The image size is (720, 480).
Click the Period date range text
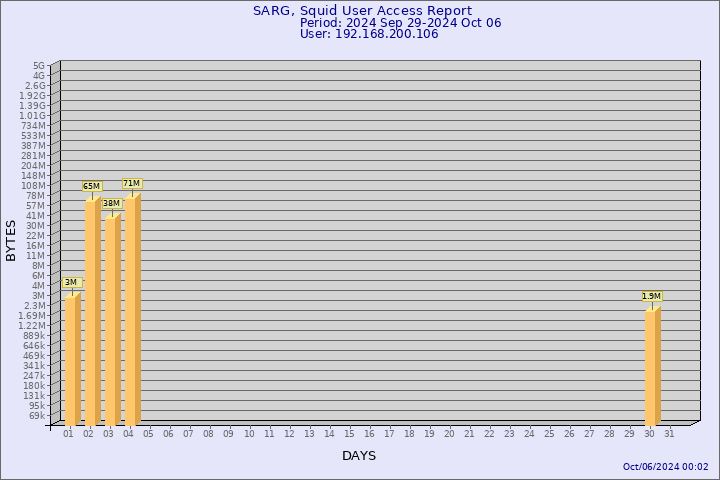(400, 22)
